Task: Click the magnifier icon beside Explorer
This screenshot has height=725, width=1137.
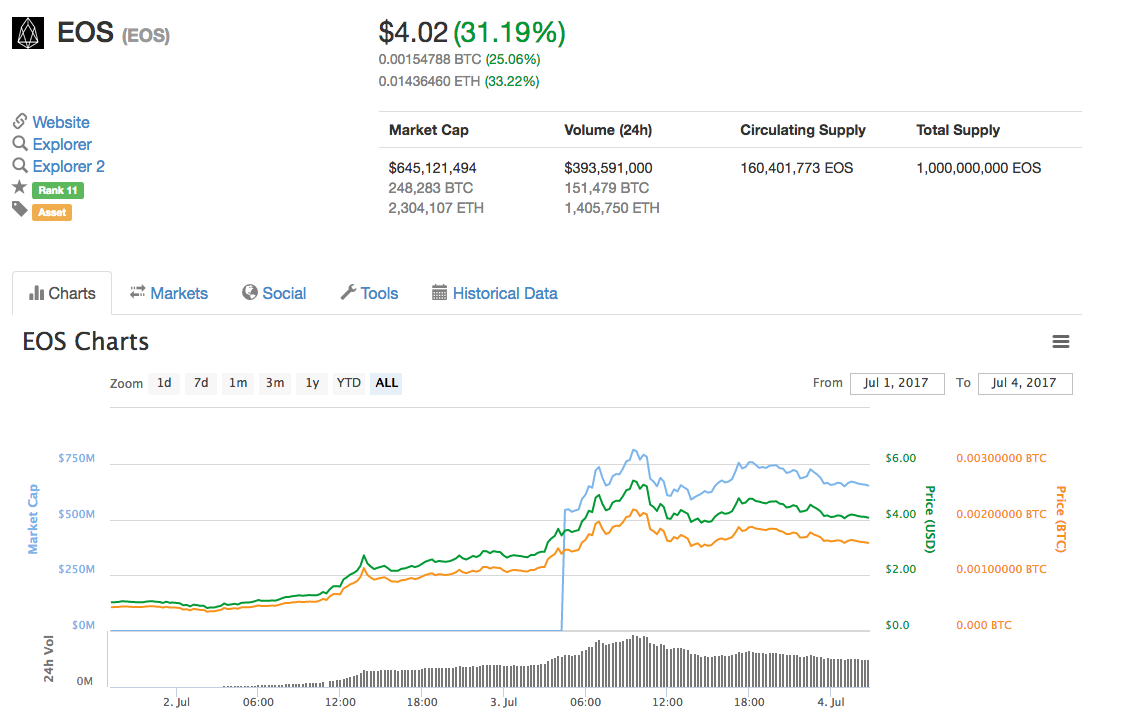Action: point(20,144)
